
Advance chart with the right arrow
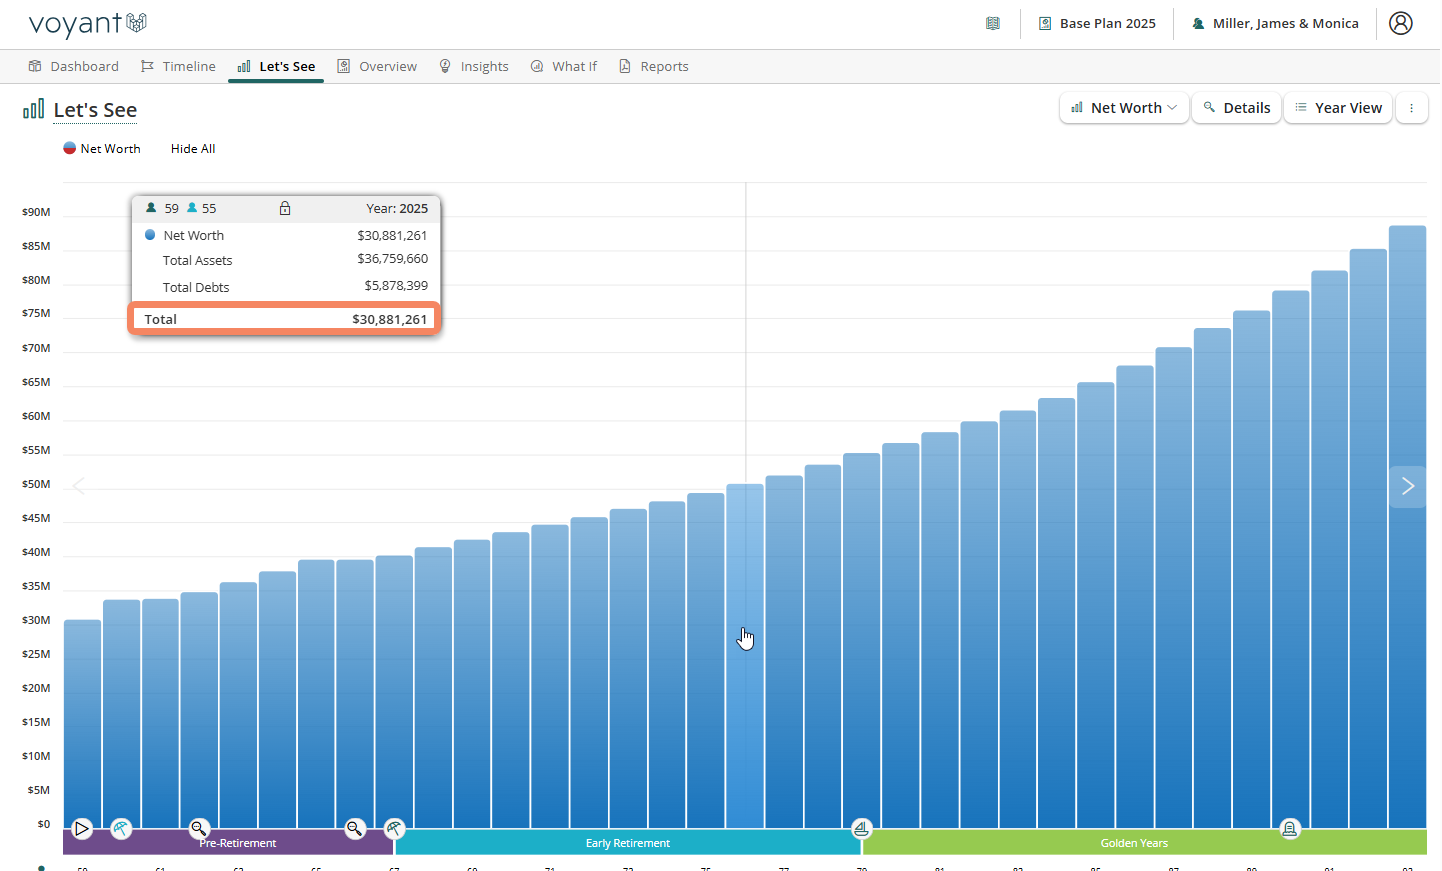click(1407, 487)
